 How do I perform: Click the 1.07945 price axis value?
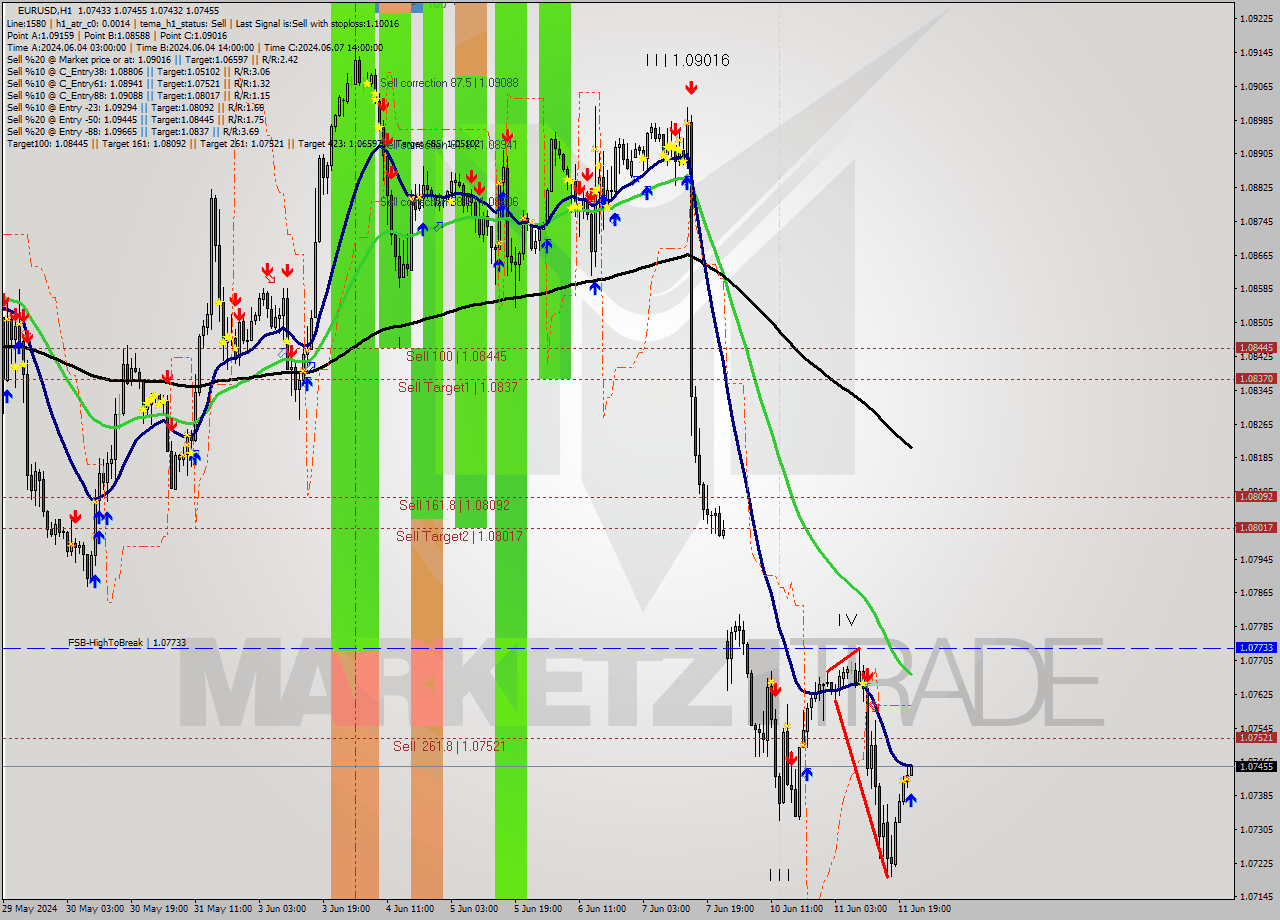[1256, 559]
